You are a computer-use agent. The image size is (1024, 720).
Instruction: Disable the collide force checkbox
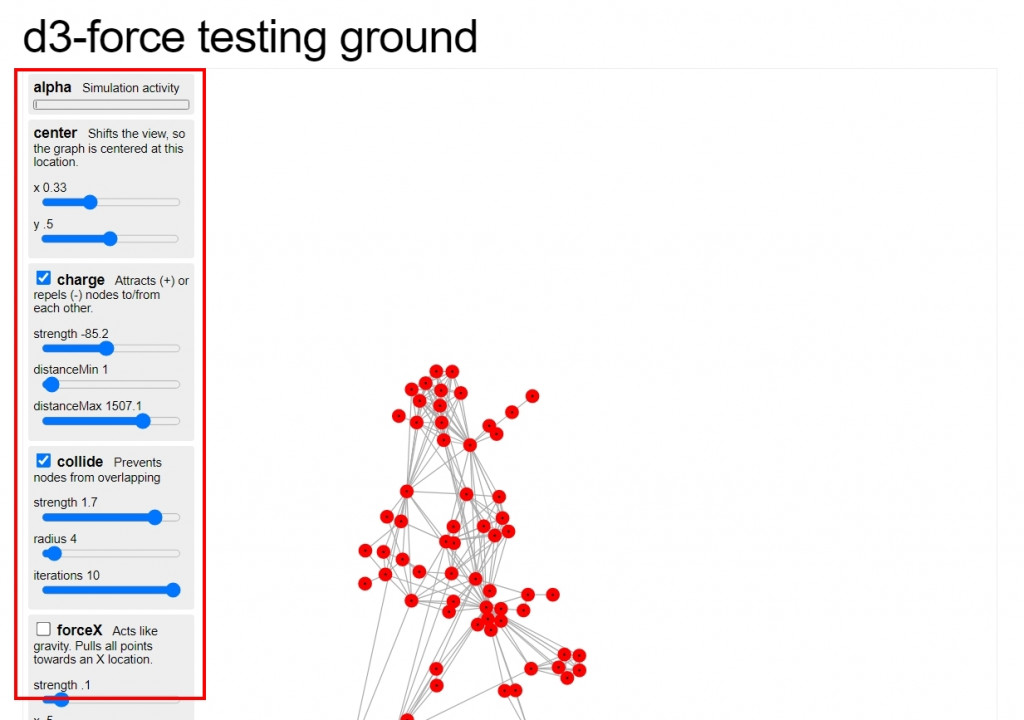pos(44,461)
